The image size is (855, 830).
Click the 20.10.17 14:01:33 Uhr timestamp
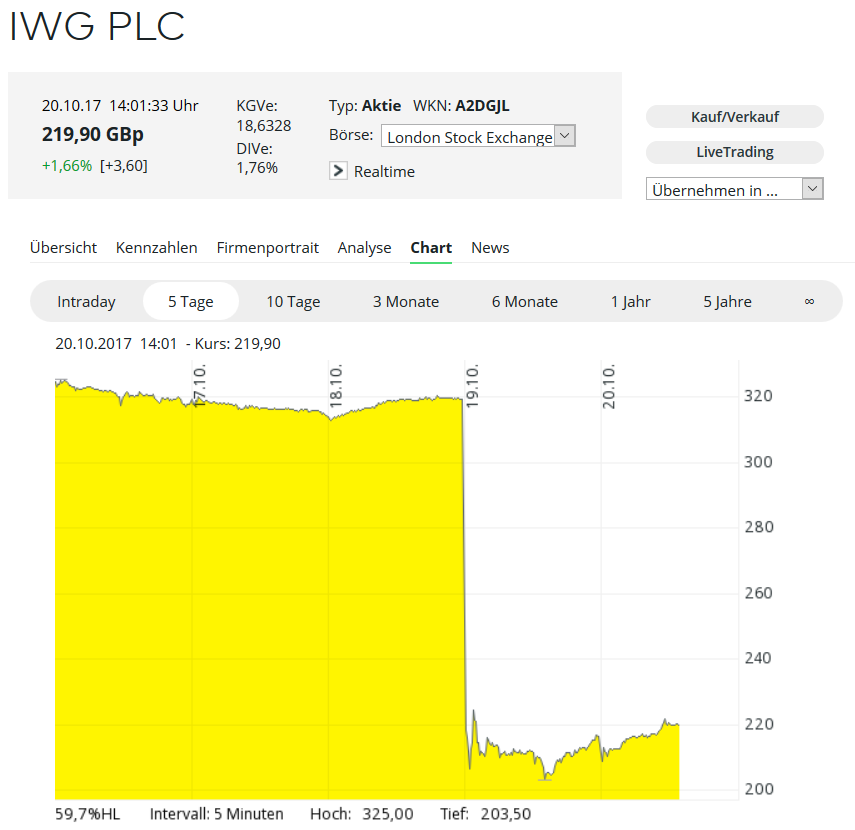120,106
